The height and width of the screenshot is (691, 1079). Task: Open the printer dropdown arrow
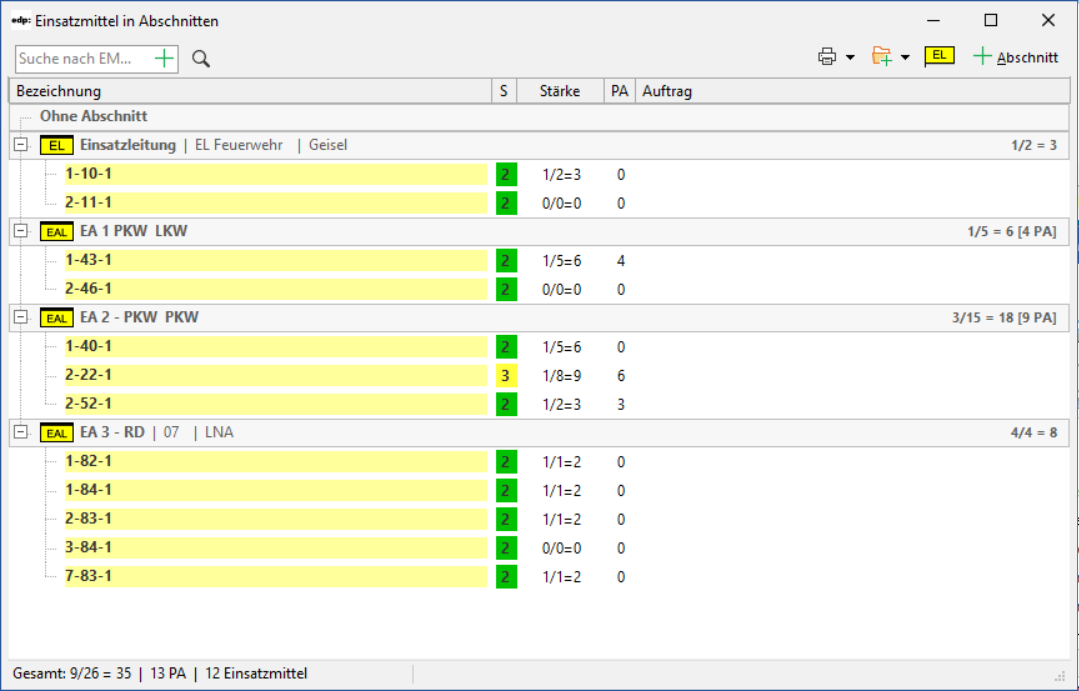pos(850,58)
